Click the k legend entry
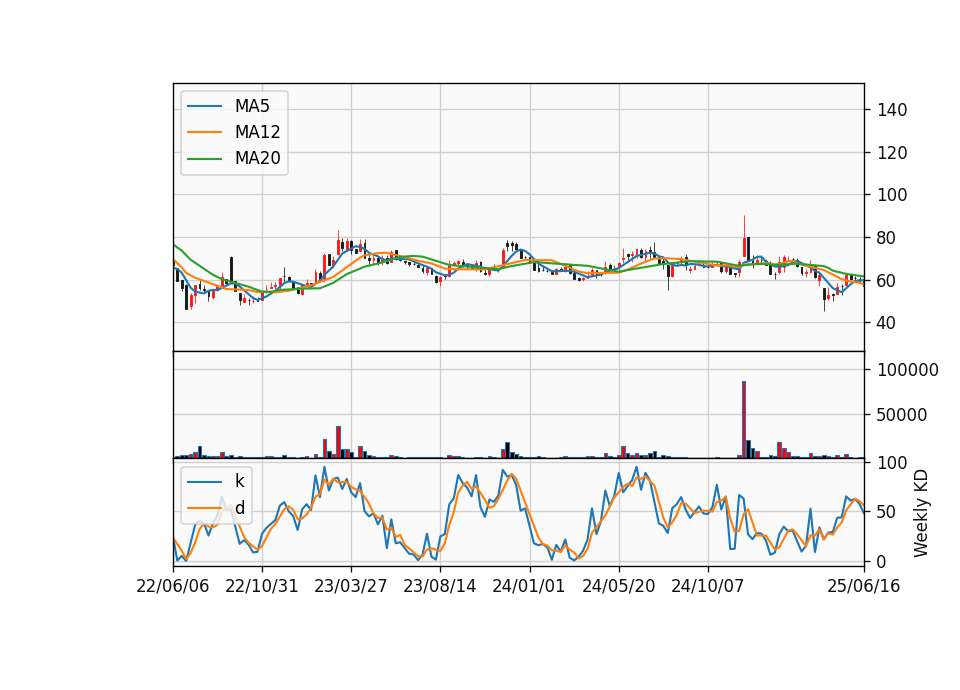The height and width of the screenshot is (690, 960). [x=216, y=481]
